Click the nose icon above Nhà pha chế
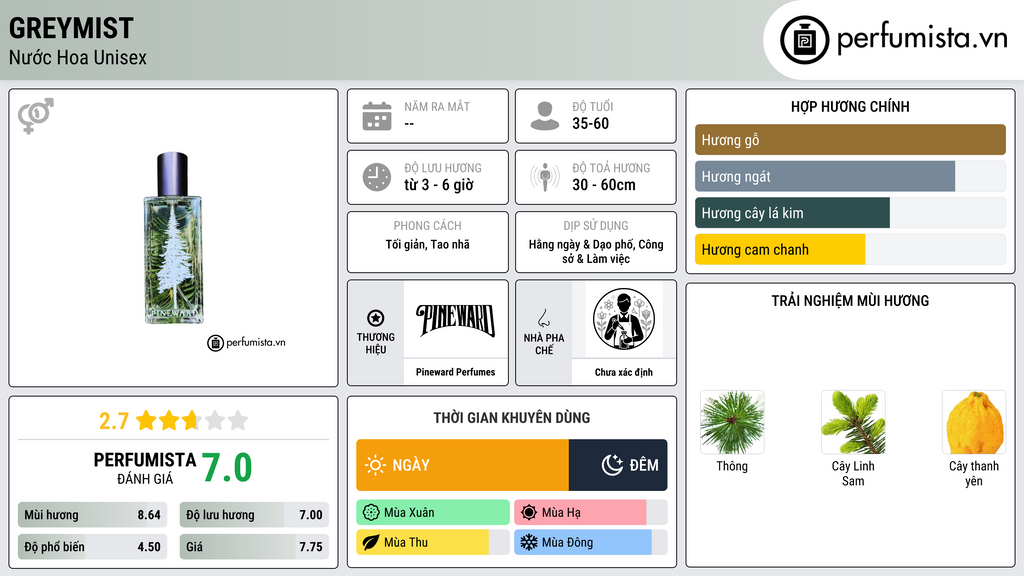Viewport: 1024px width, 576px height. pyautogui.click(x=543, y=318)
